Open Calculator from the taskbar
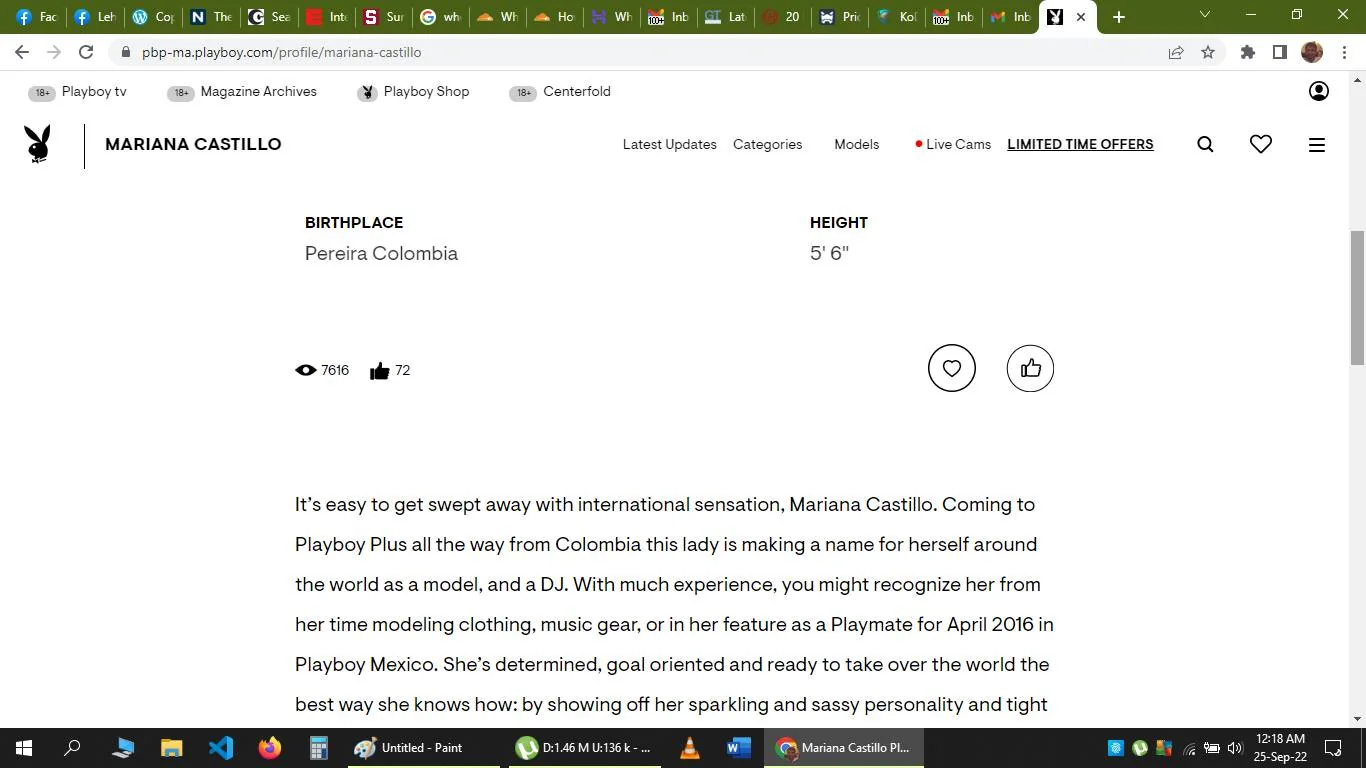 319,748
